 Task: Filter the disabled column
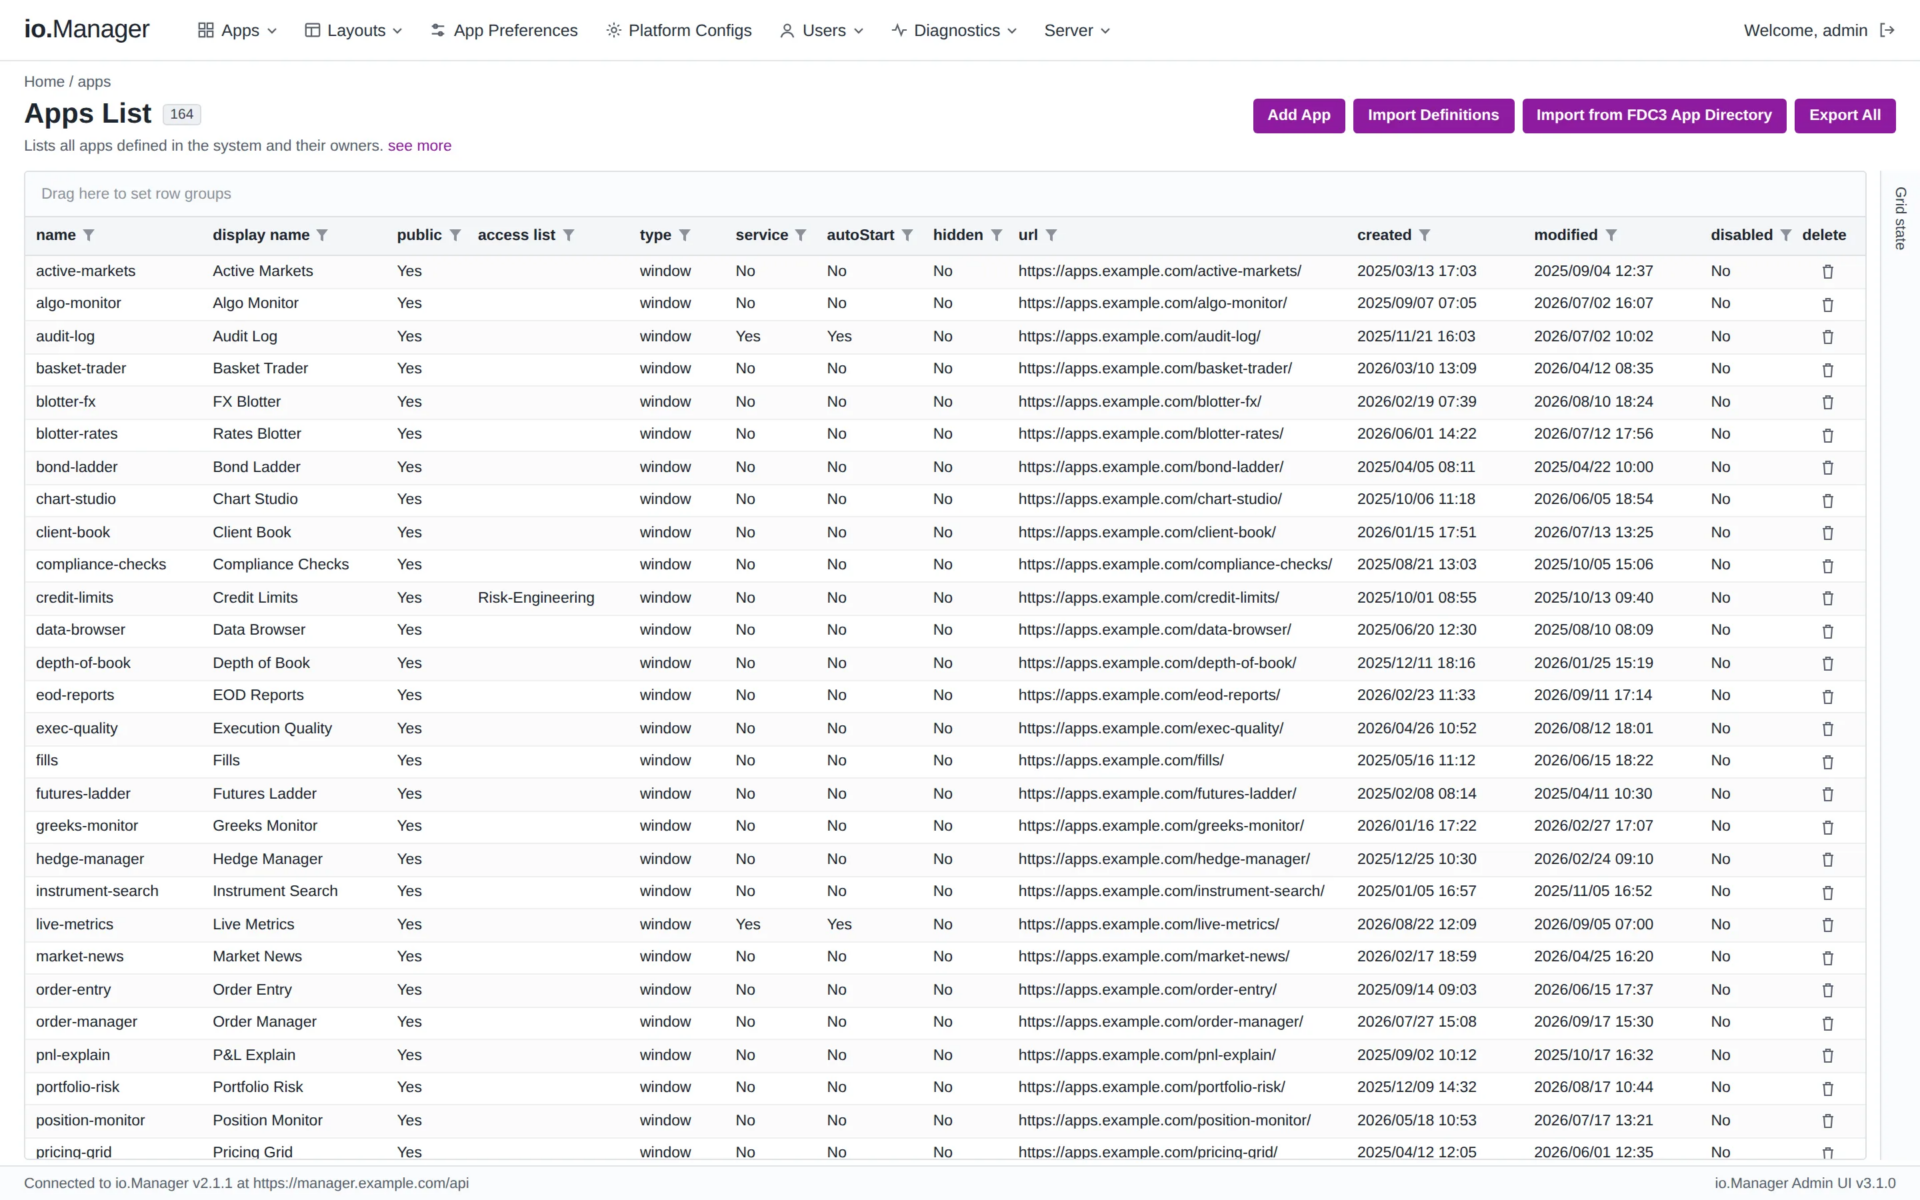coord(1786,235)
